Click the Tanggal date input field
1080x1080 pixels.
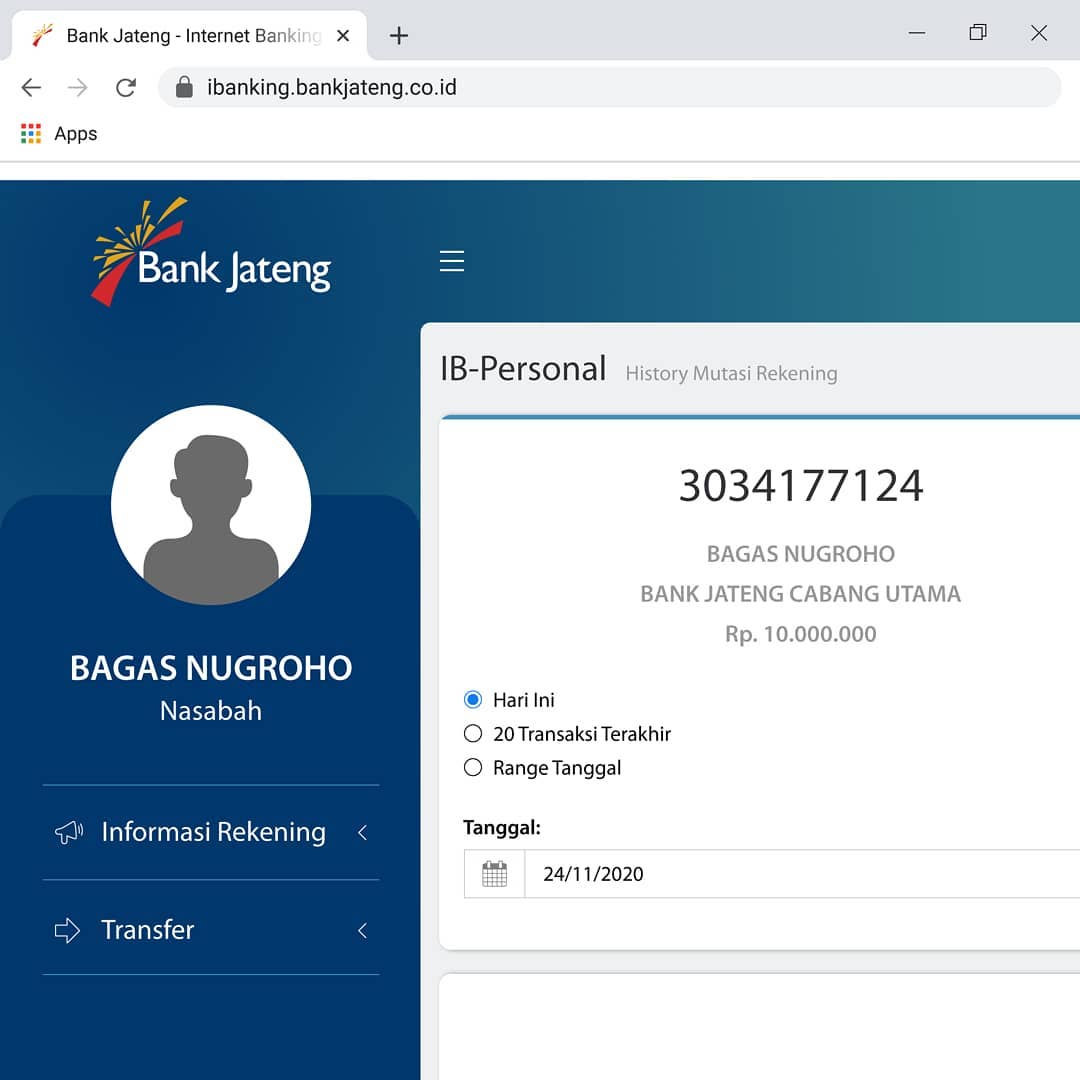click(x=802, y=874)
